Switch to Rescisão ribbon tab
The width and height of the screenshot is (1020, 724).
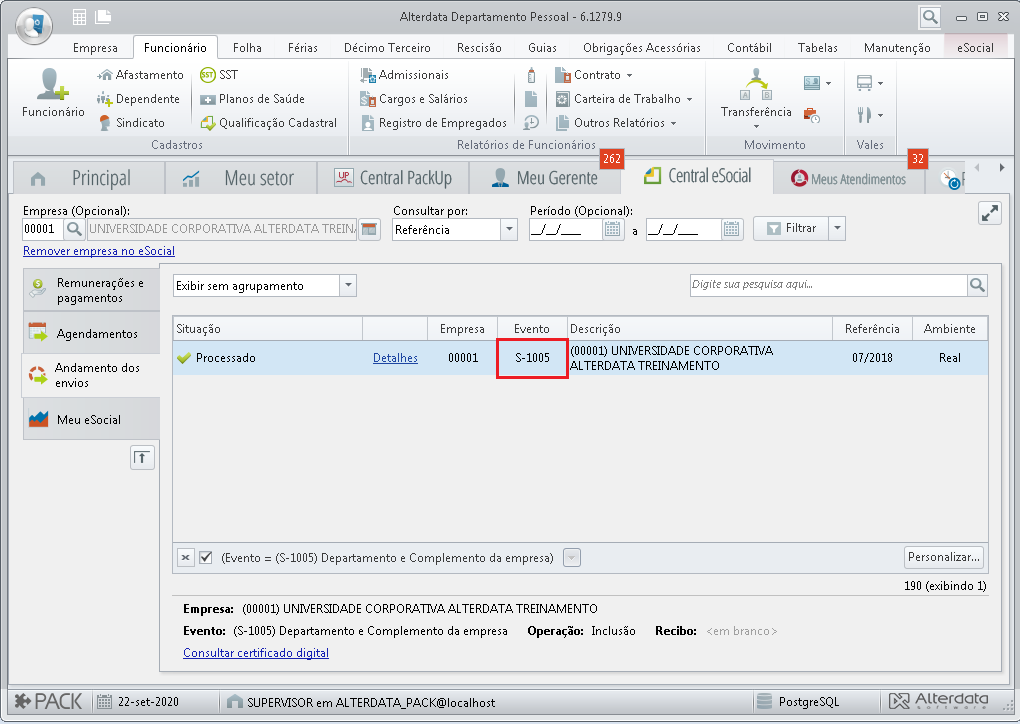[x=479, y=47]
